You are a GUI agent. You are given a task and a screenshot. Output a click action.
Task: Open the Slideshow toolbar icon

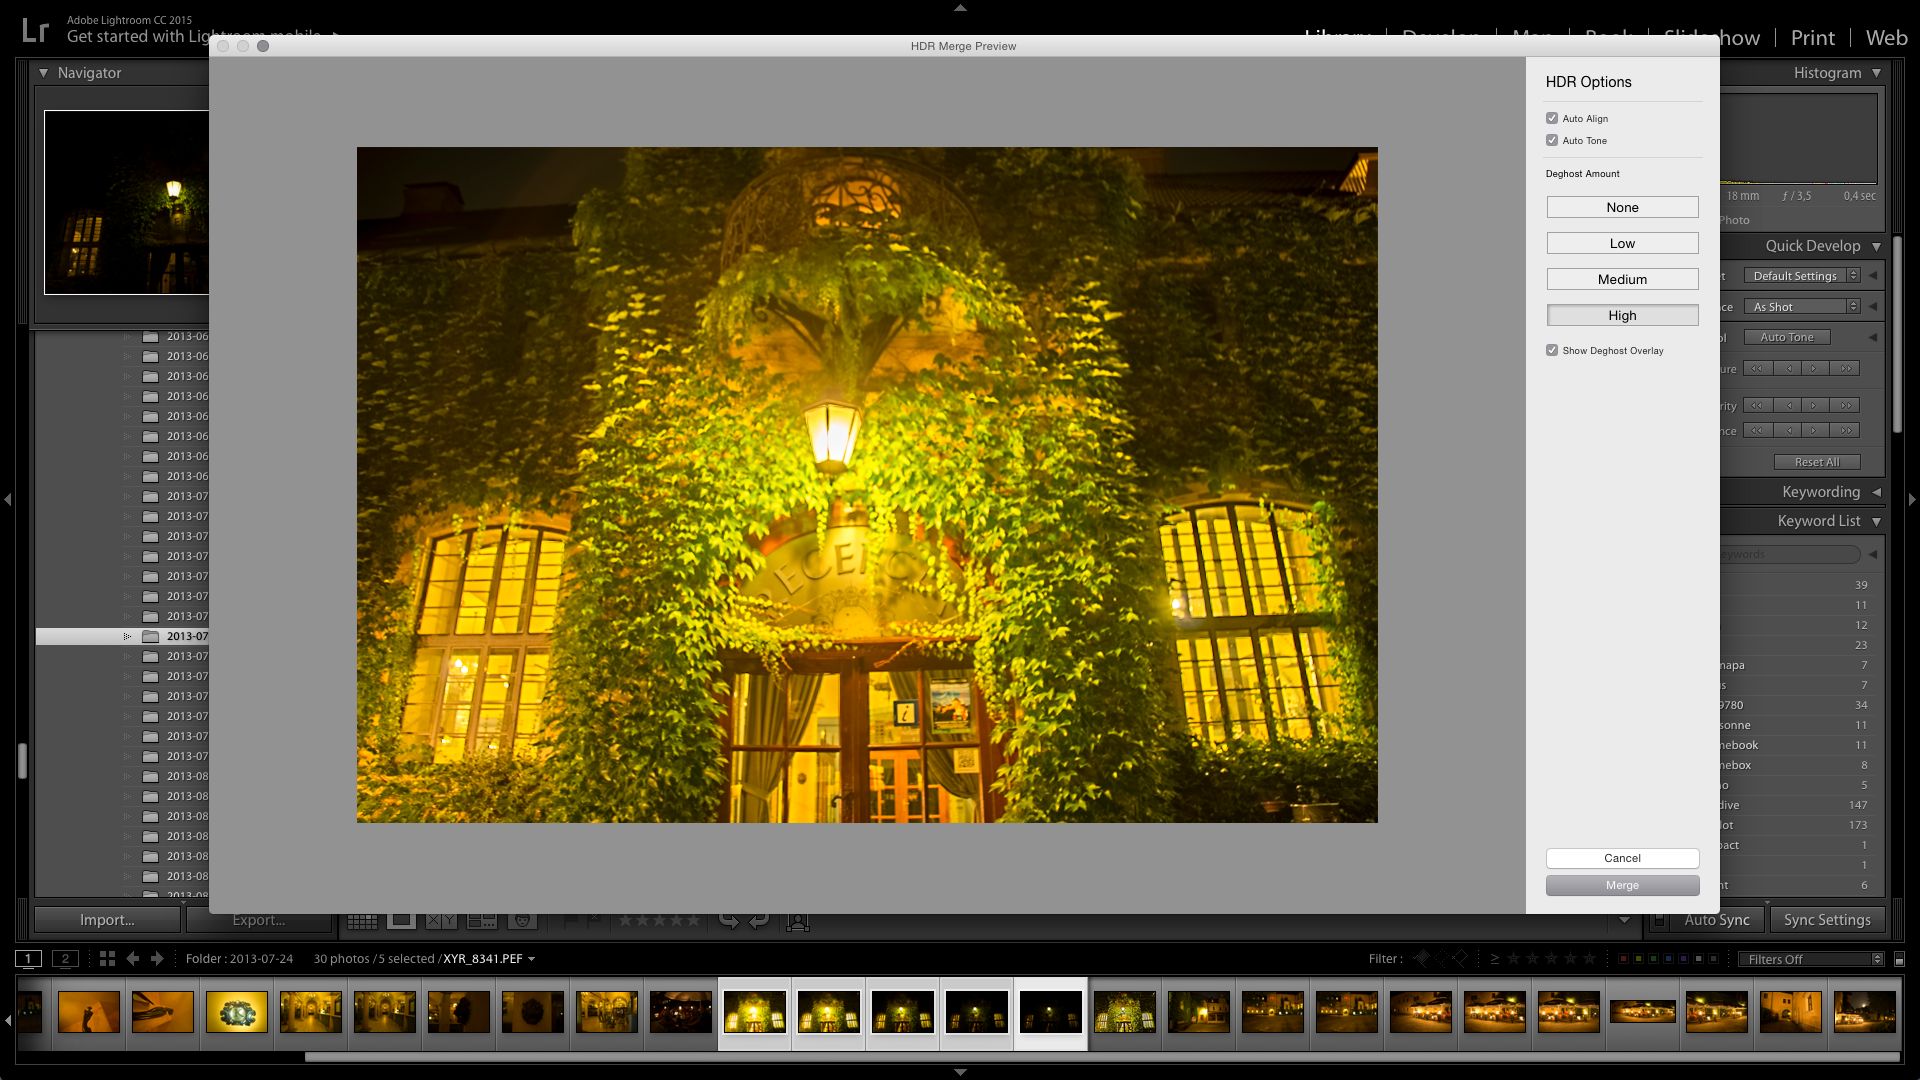798,922
